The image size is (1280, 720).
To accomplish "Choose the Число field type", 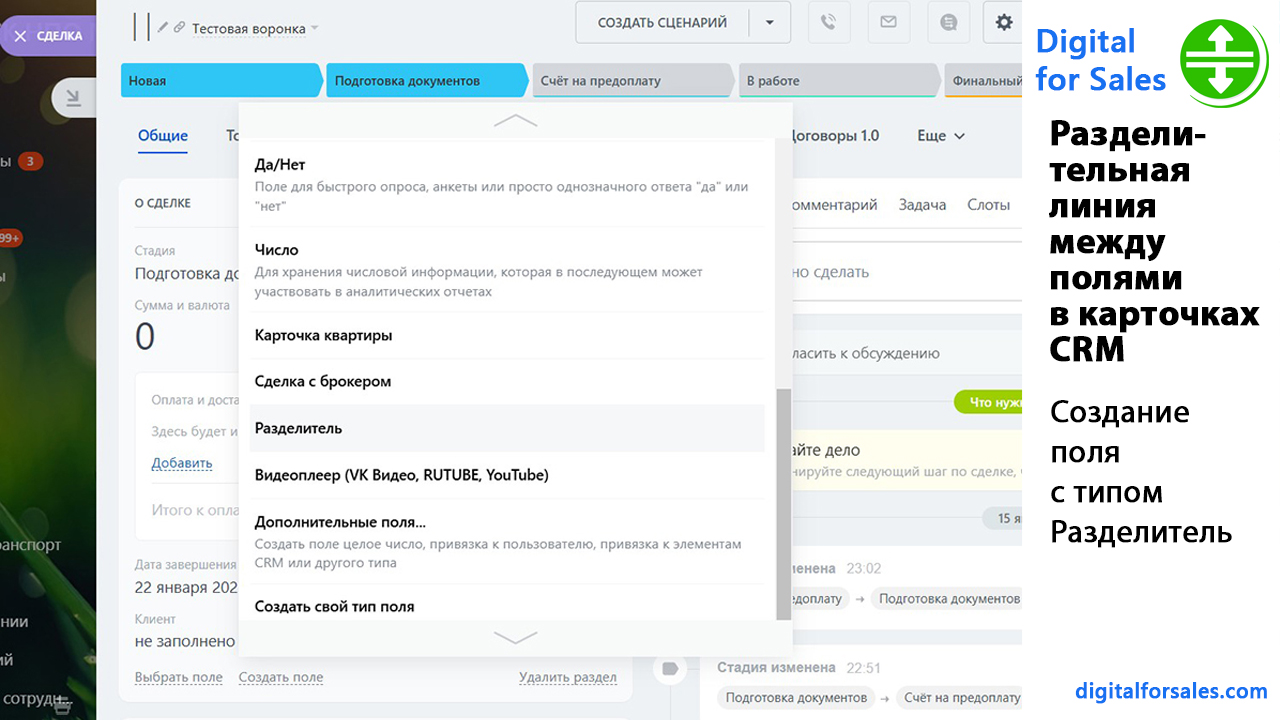I will (x=507, y=269).
